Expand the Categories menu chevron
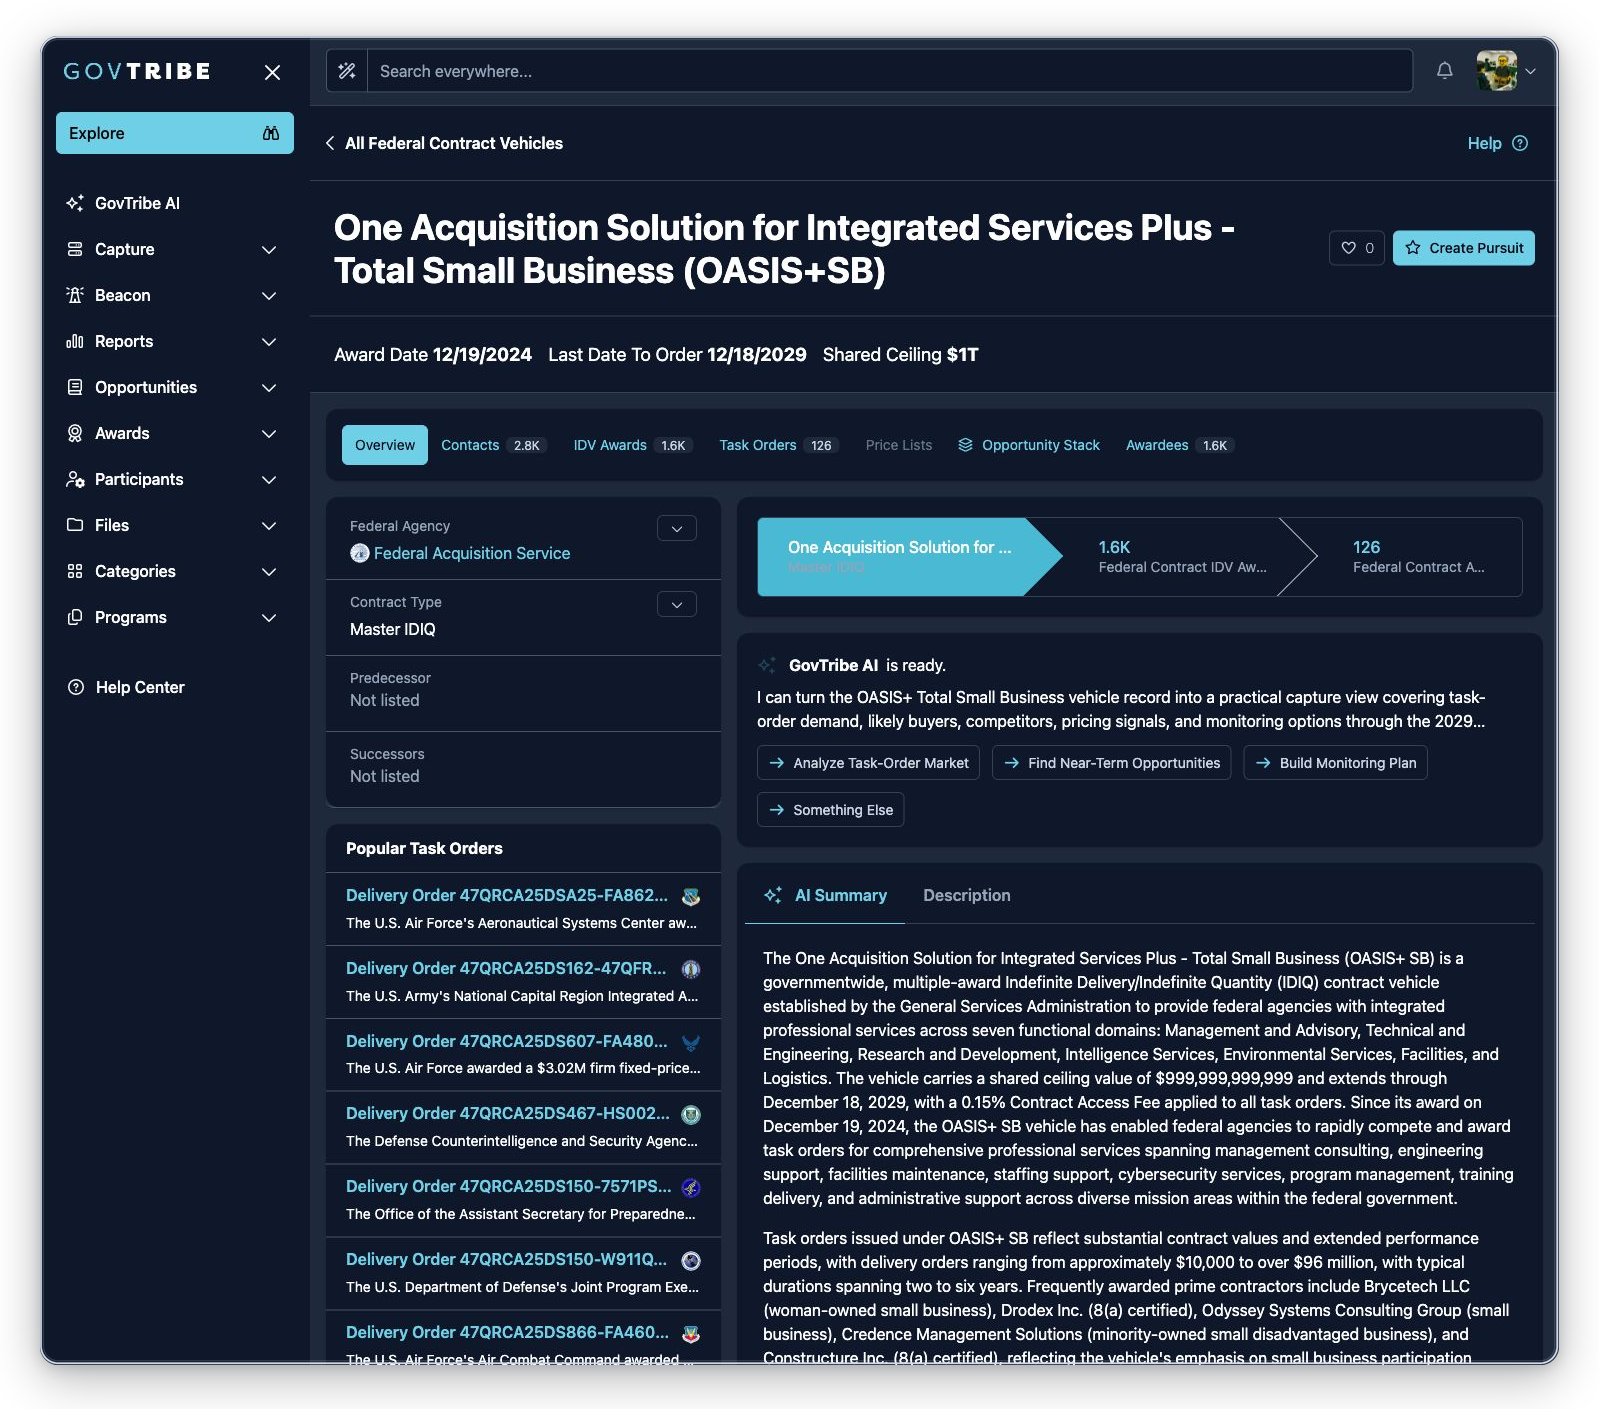This screenshot has width=1599, height=1409. click(x=269, y=571)
